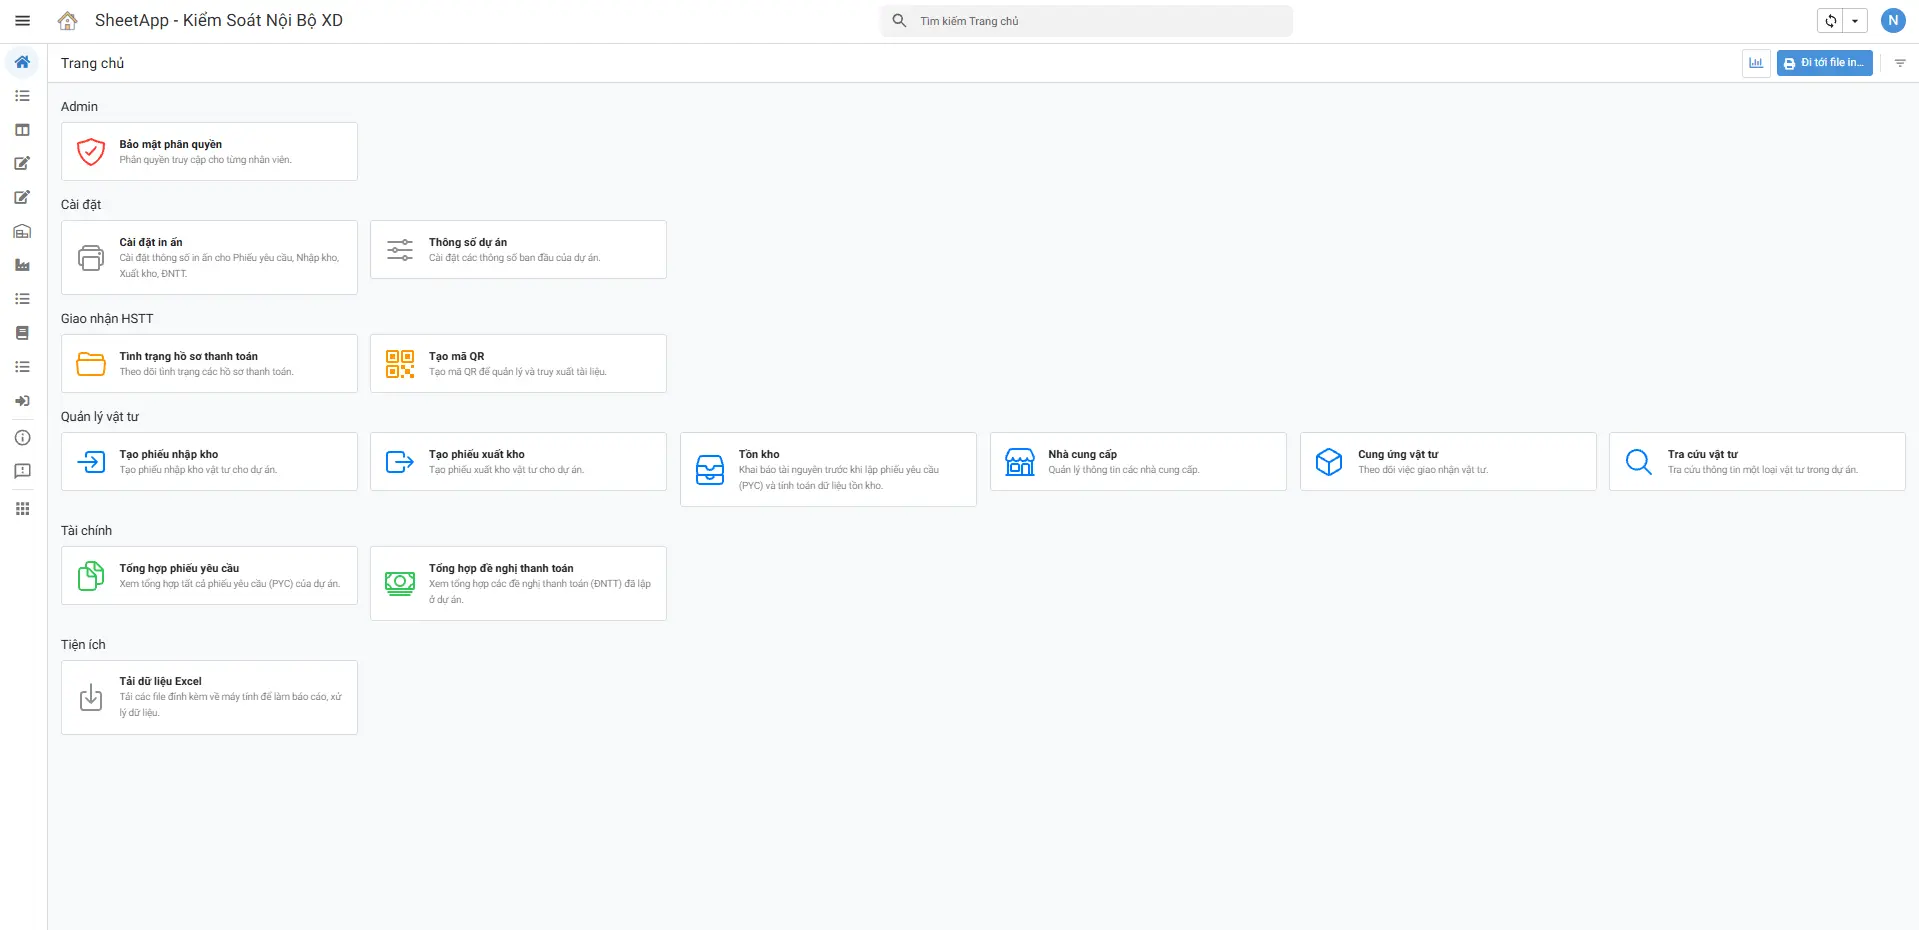This screenshot has width=1919, height=930.
Task: Open the columns layout sidebar icon
Action: pos(22,130)
